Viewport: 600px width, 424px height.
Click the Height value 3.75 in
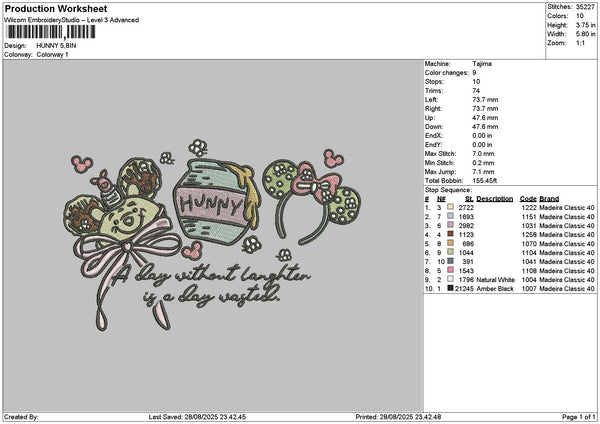pyautogui.click(x=585, y=25)
